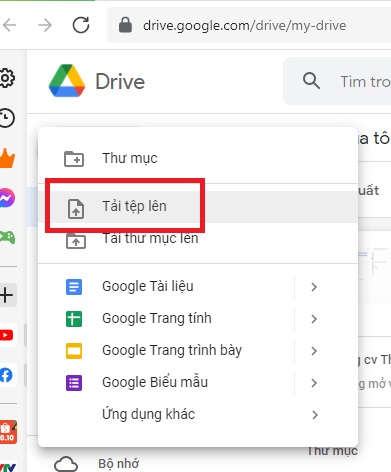
Task: Click the folder upload icon
Action: tap(76, 241)
